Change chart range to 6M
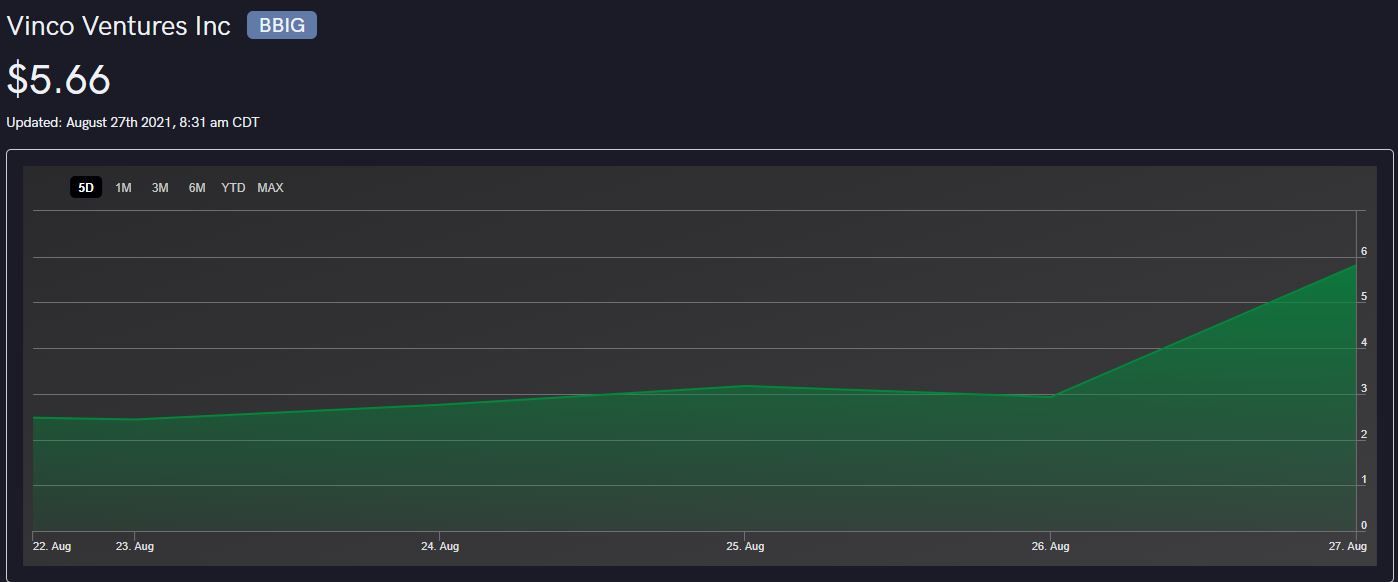 click(x=197, y=188)
